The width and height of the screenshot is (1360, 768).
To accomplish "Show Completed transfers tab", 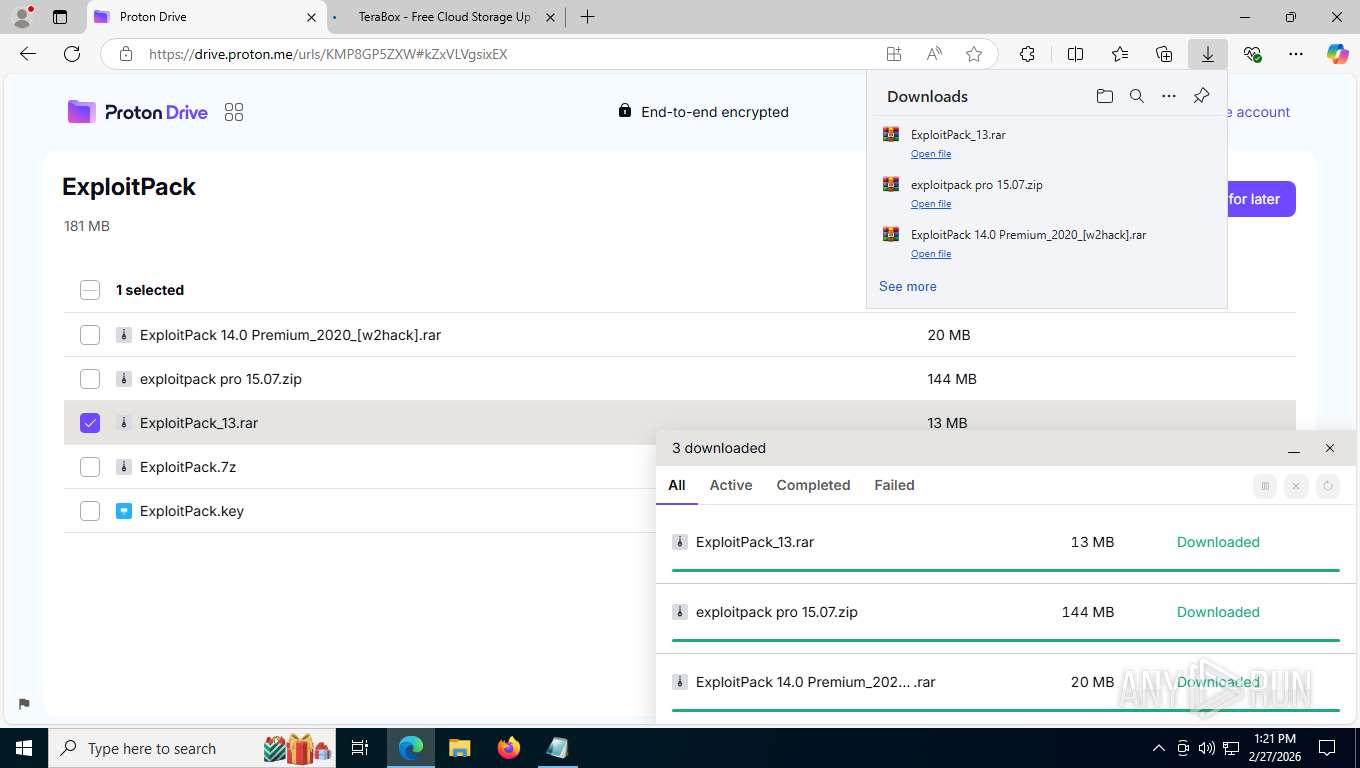I will [813, 485].
